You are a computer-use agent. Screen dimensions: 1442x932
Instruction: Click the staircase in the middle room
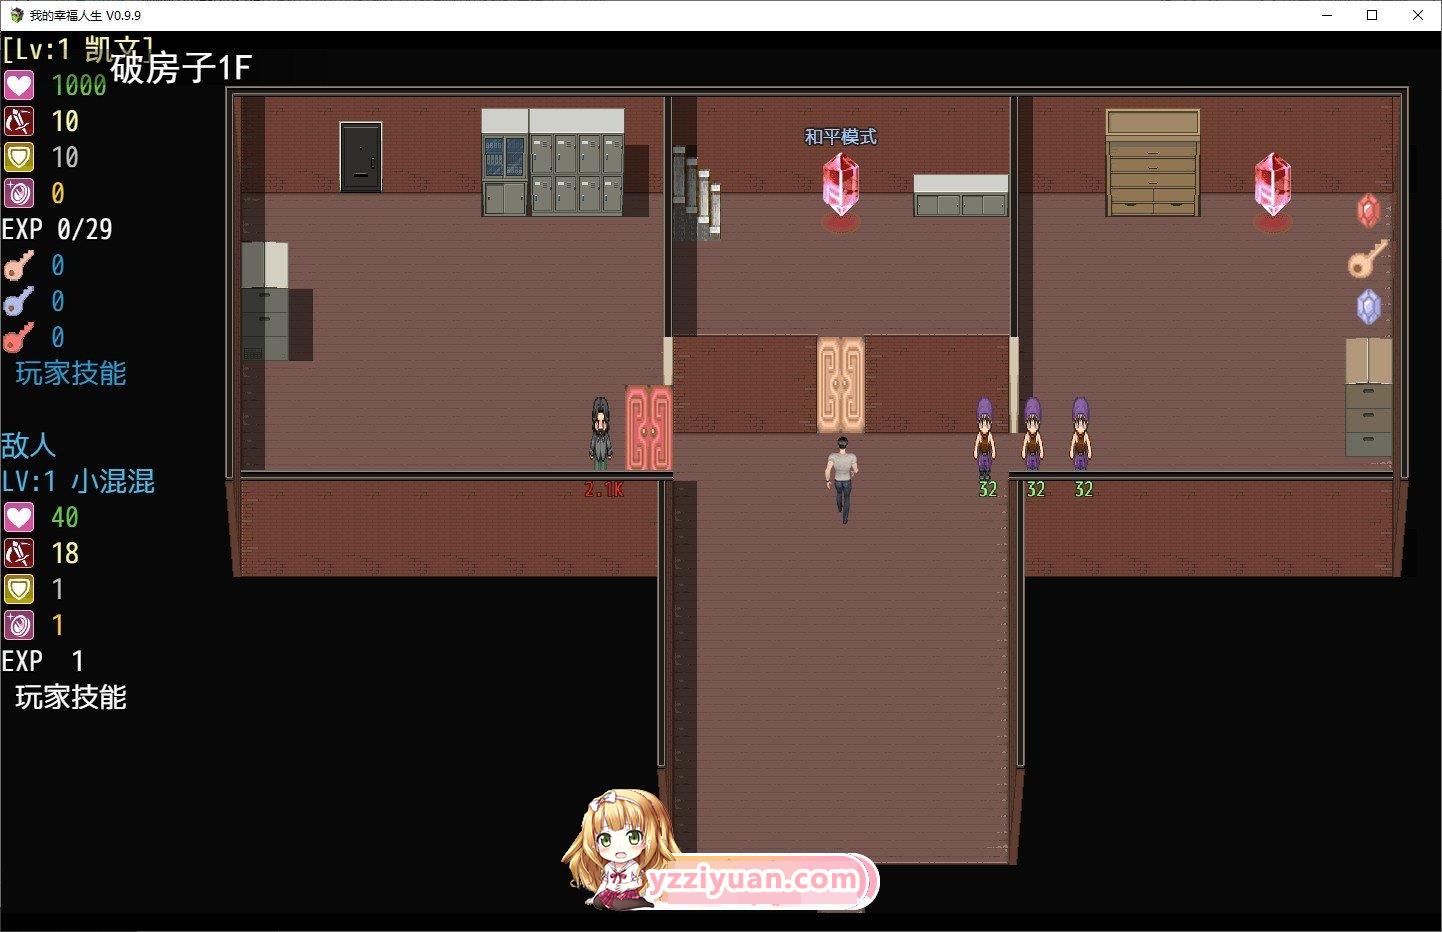[x=697, y=193]
